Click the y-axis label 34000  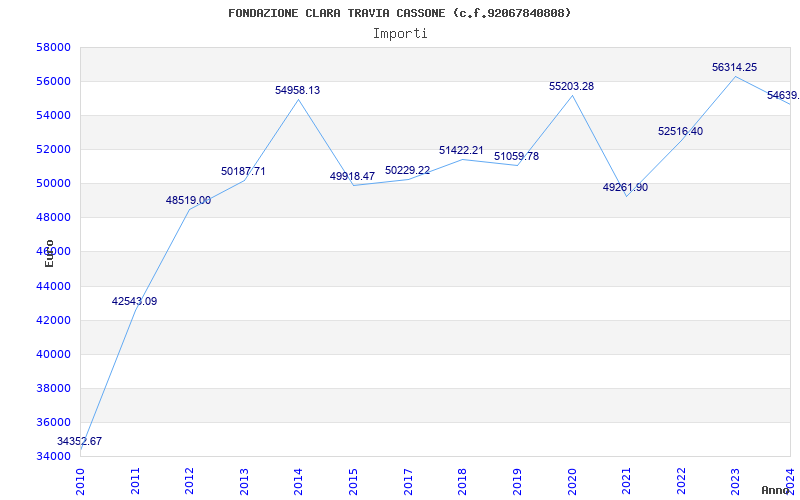click(x=53, y=457)
